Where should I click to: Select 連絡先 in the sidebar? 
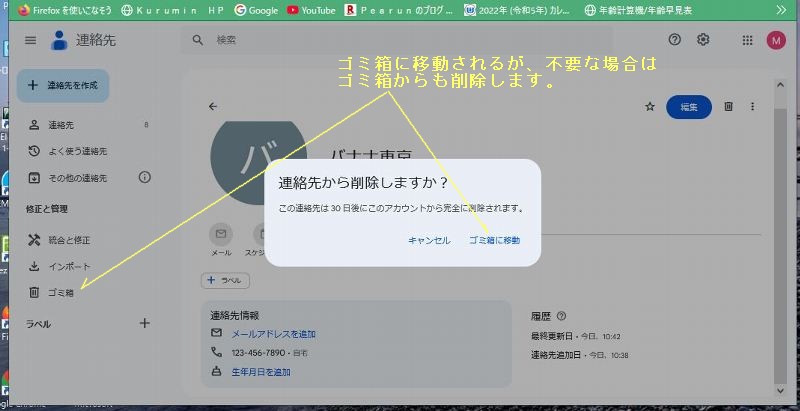61,125
